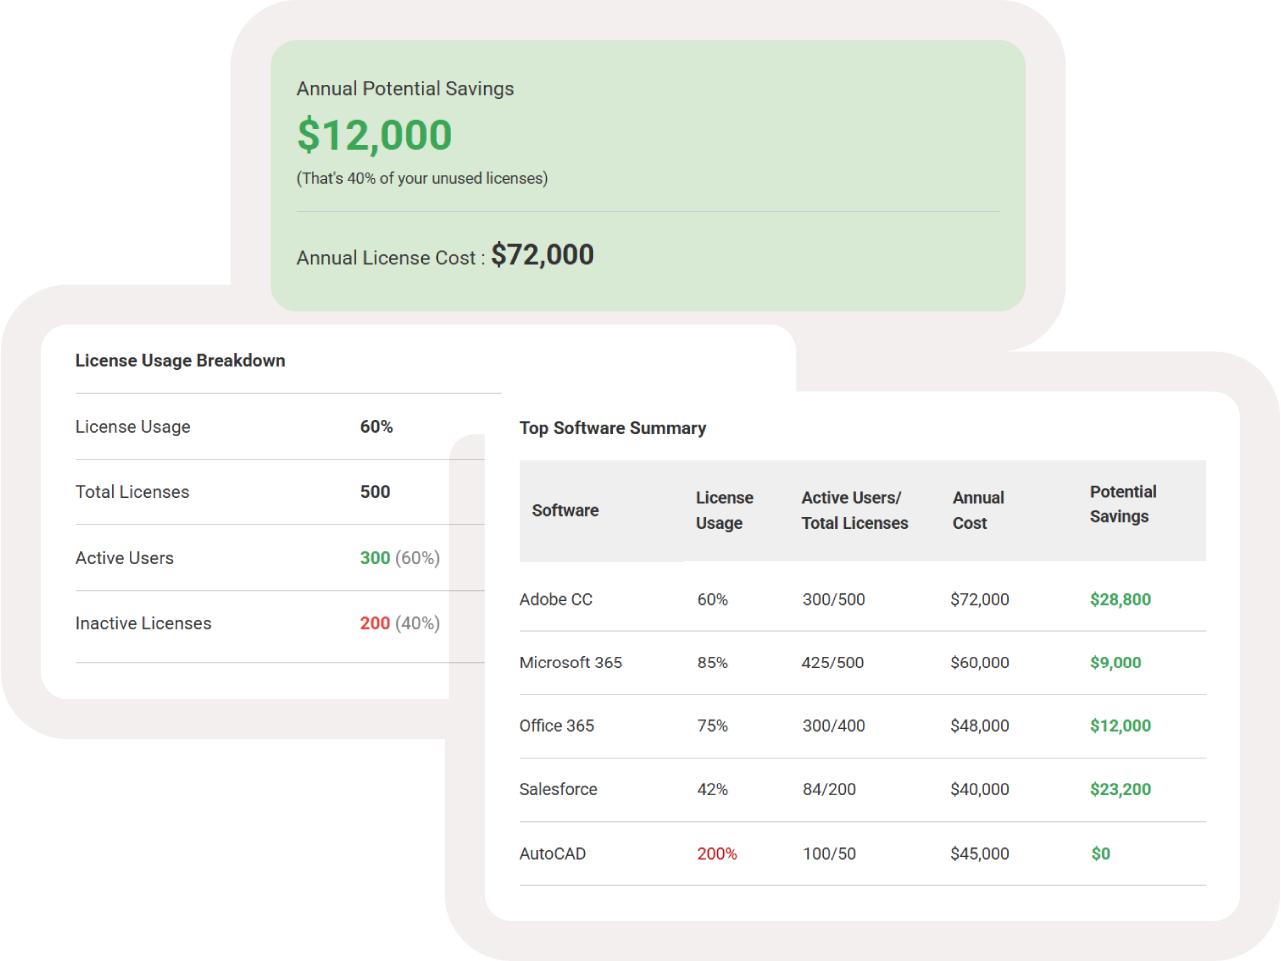Select the Adobe CC software row name

[x=556, y=600]
